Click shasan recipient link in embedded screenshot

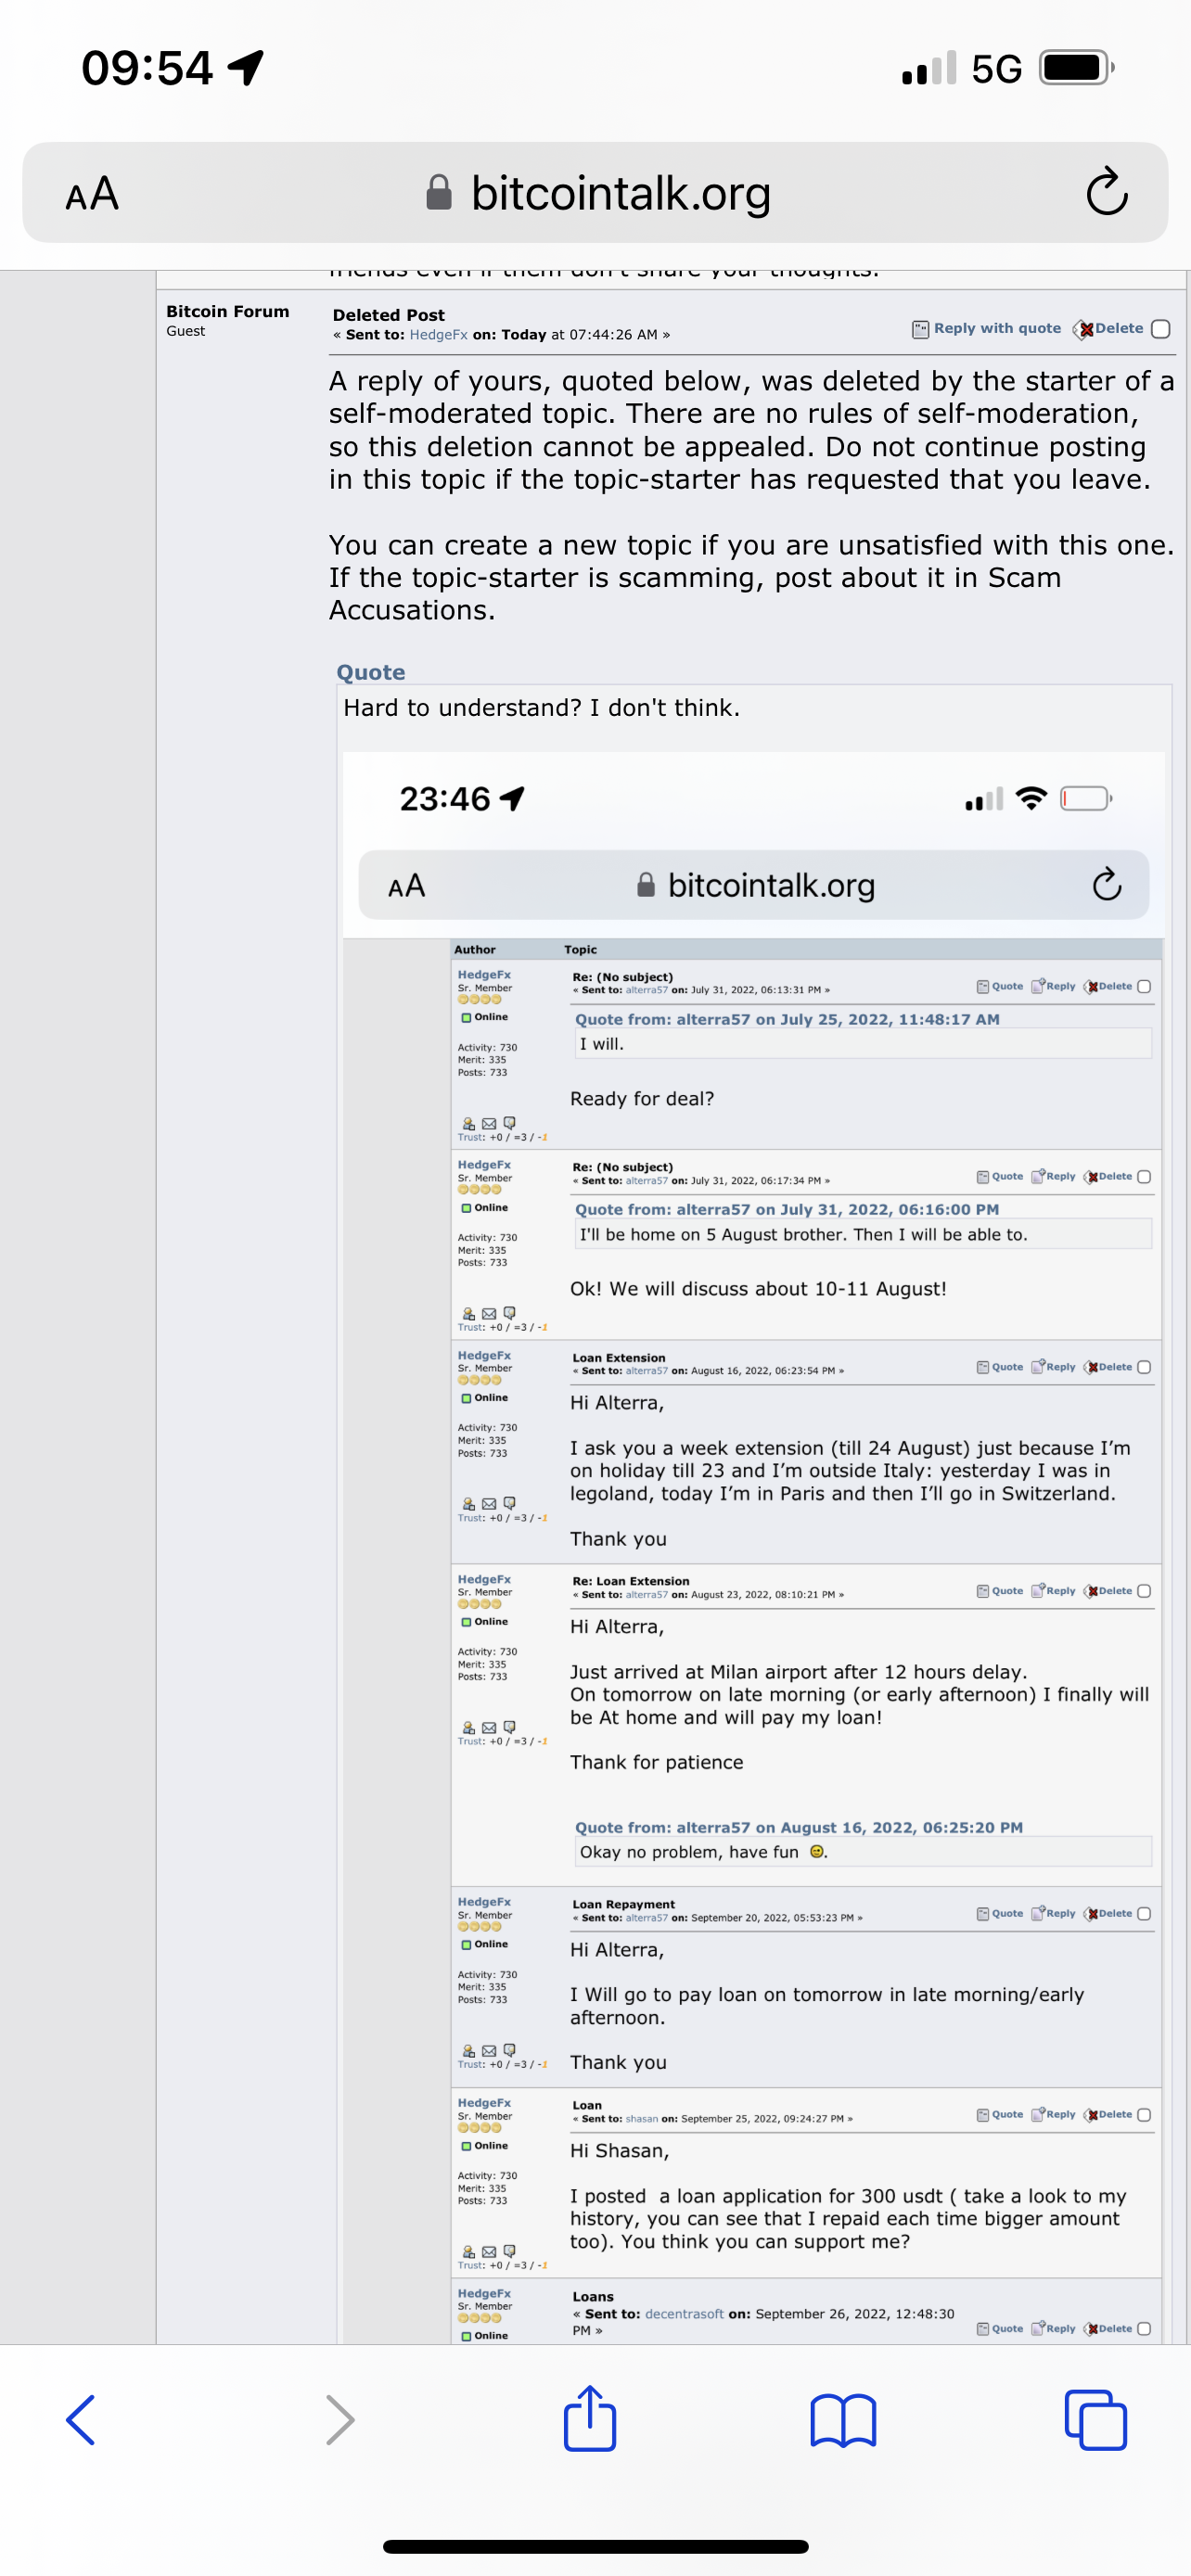point(642,2118)
